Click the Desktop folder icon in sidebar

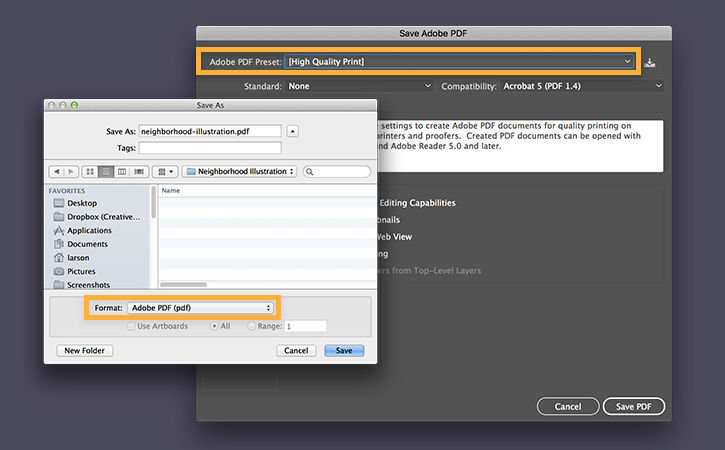59,203
